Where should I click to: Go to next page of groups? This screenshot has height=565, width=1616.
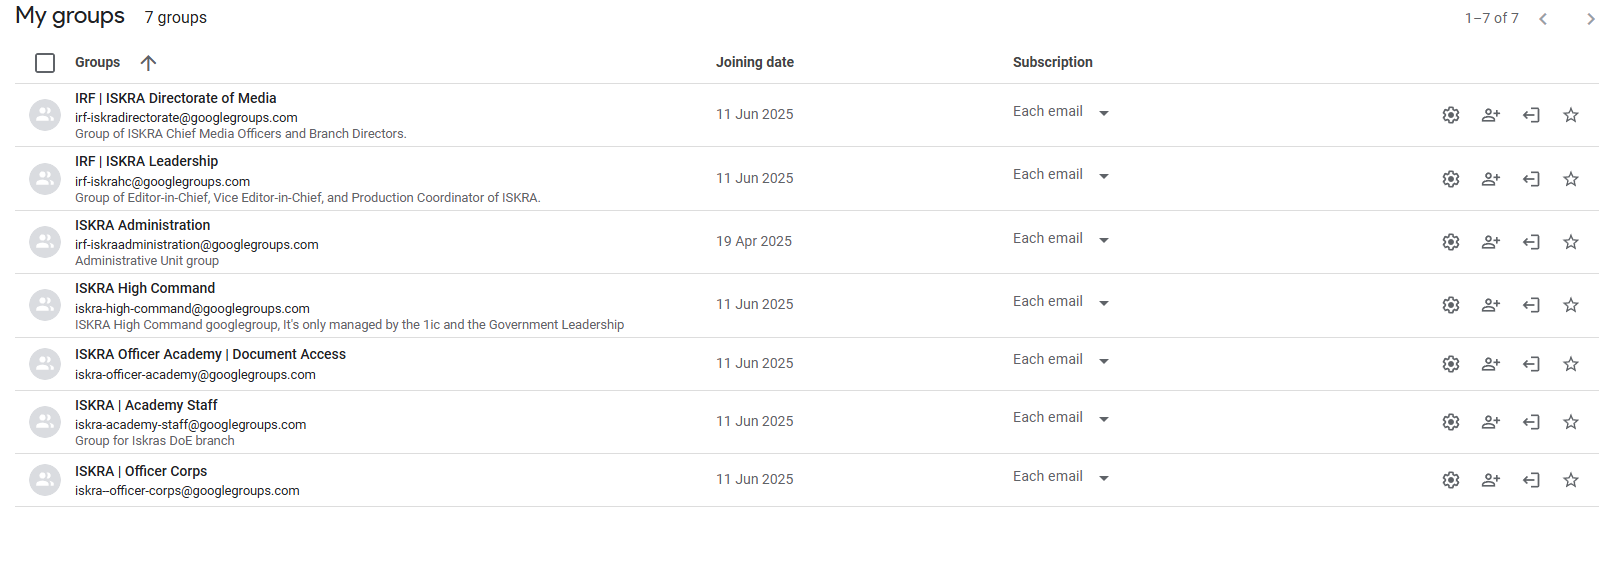(1590, 19)
